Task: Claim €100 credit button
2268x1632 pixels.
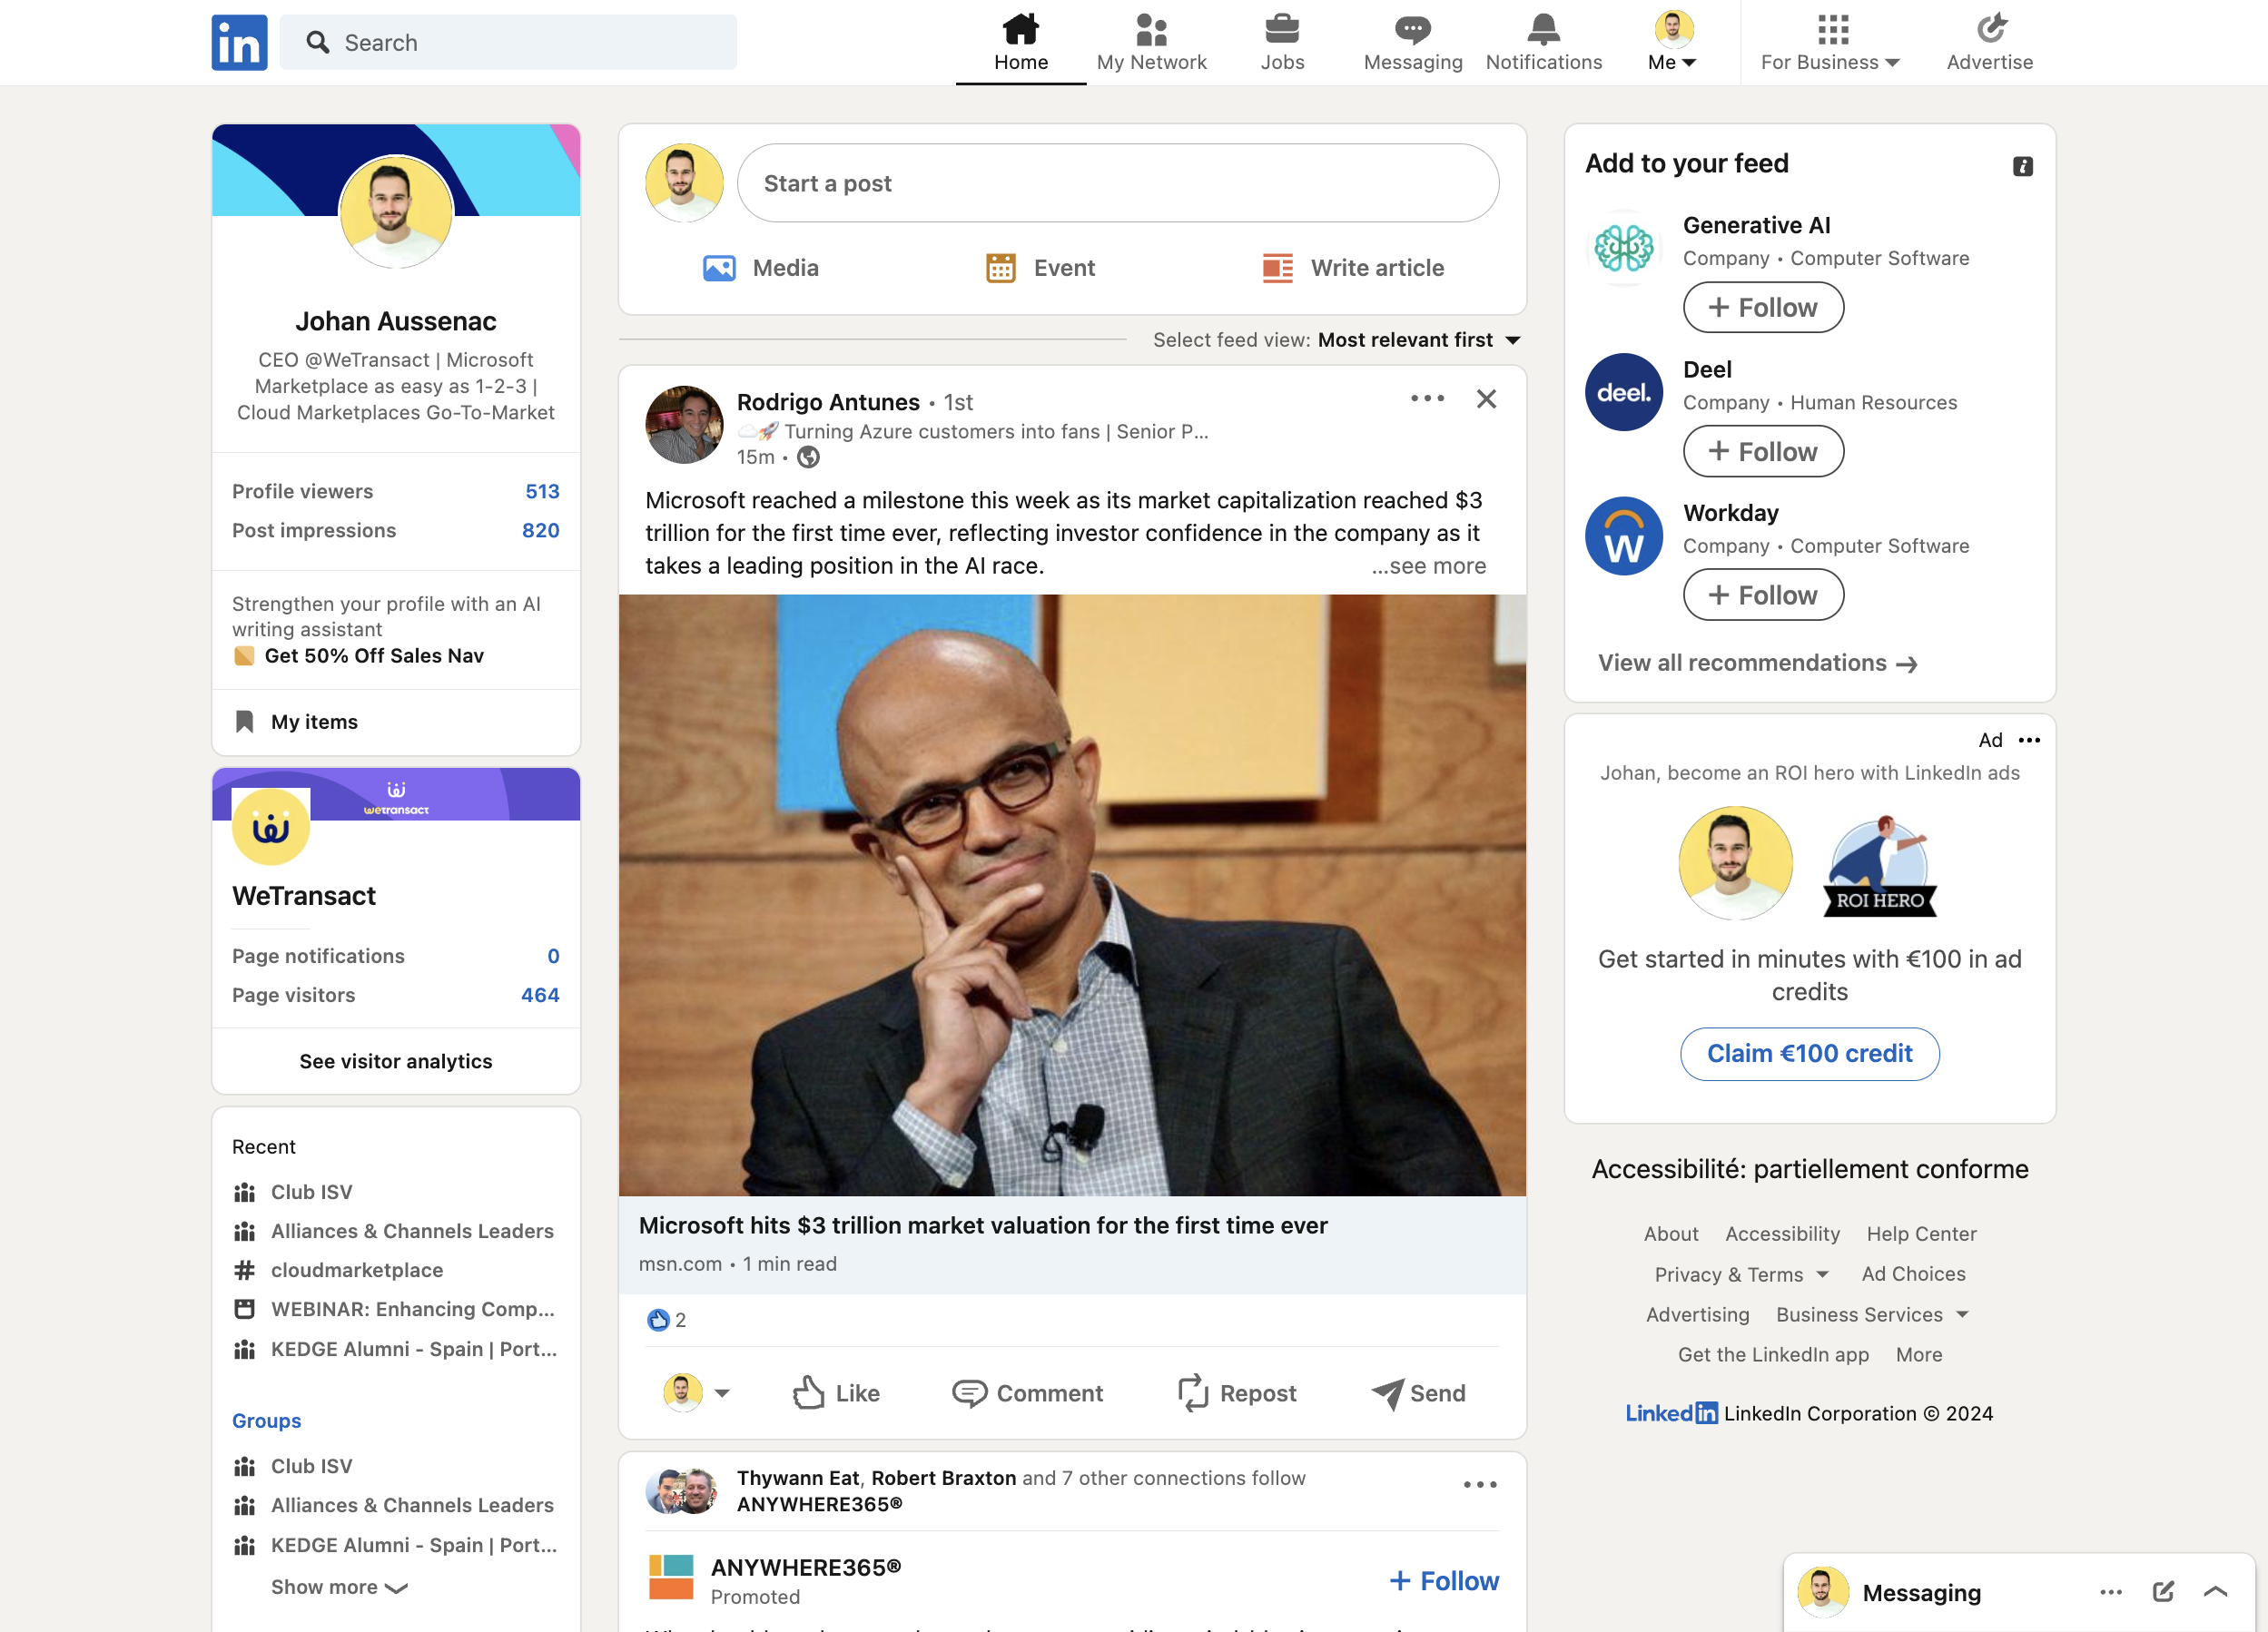Action: (1809, 1054)
